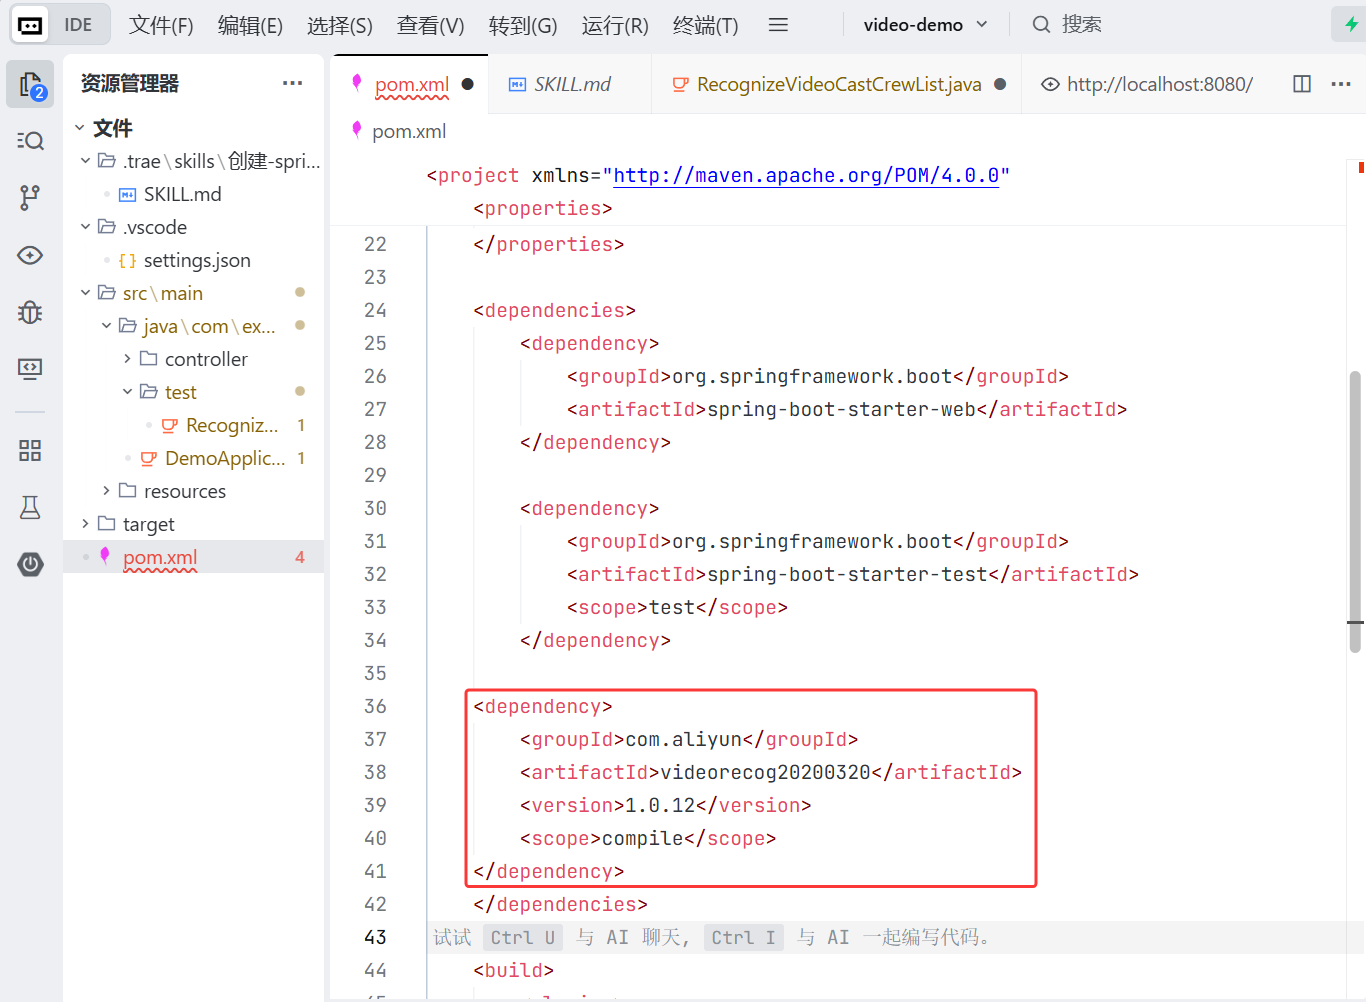Click line number 43 in the gutter
The image size is (1366, 1002).
pyautogui.click(x=375, y=937)
